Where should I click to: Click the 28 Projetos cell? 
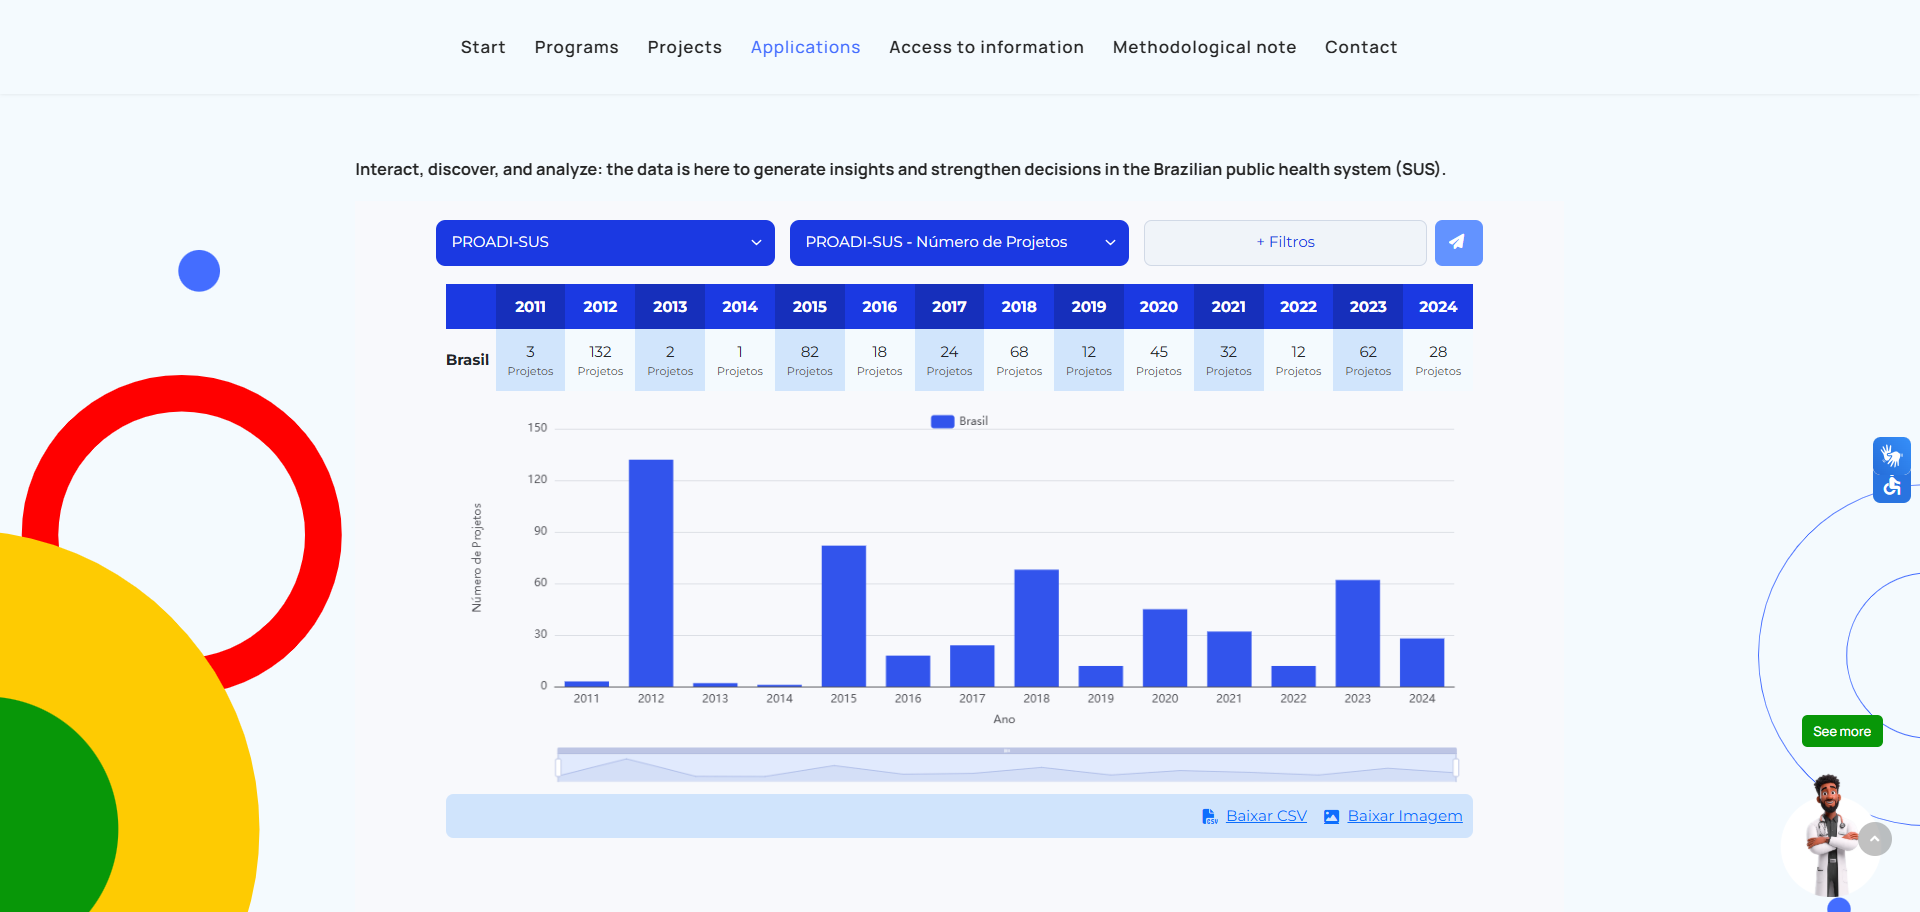1438,360
